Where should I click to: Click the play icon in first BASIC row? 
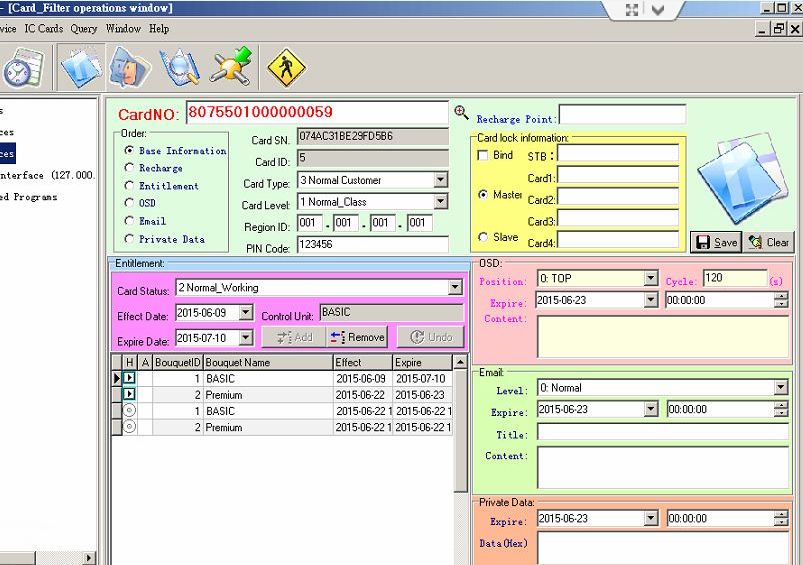click(129, 378)
